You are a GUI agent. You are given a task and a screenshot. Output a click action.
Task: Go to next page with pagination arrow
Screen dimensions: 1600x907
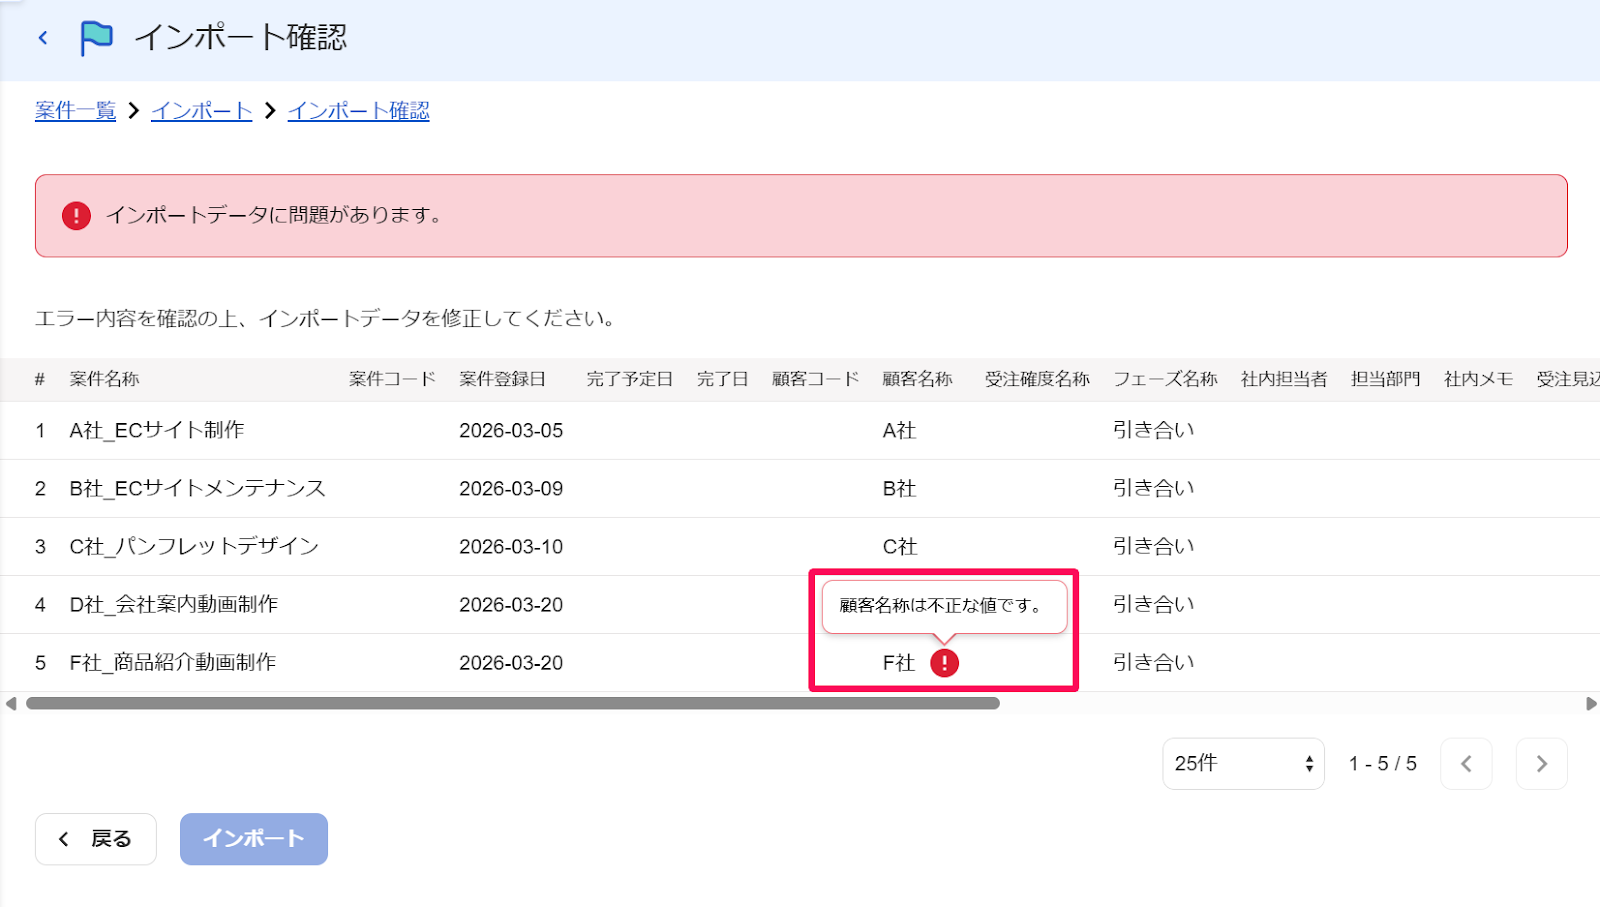(1541, 764)
